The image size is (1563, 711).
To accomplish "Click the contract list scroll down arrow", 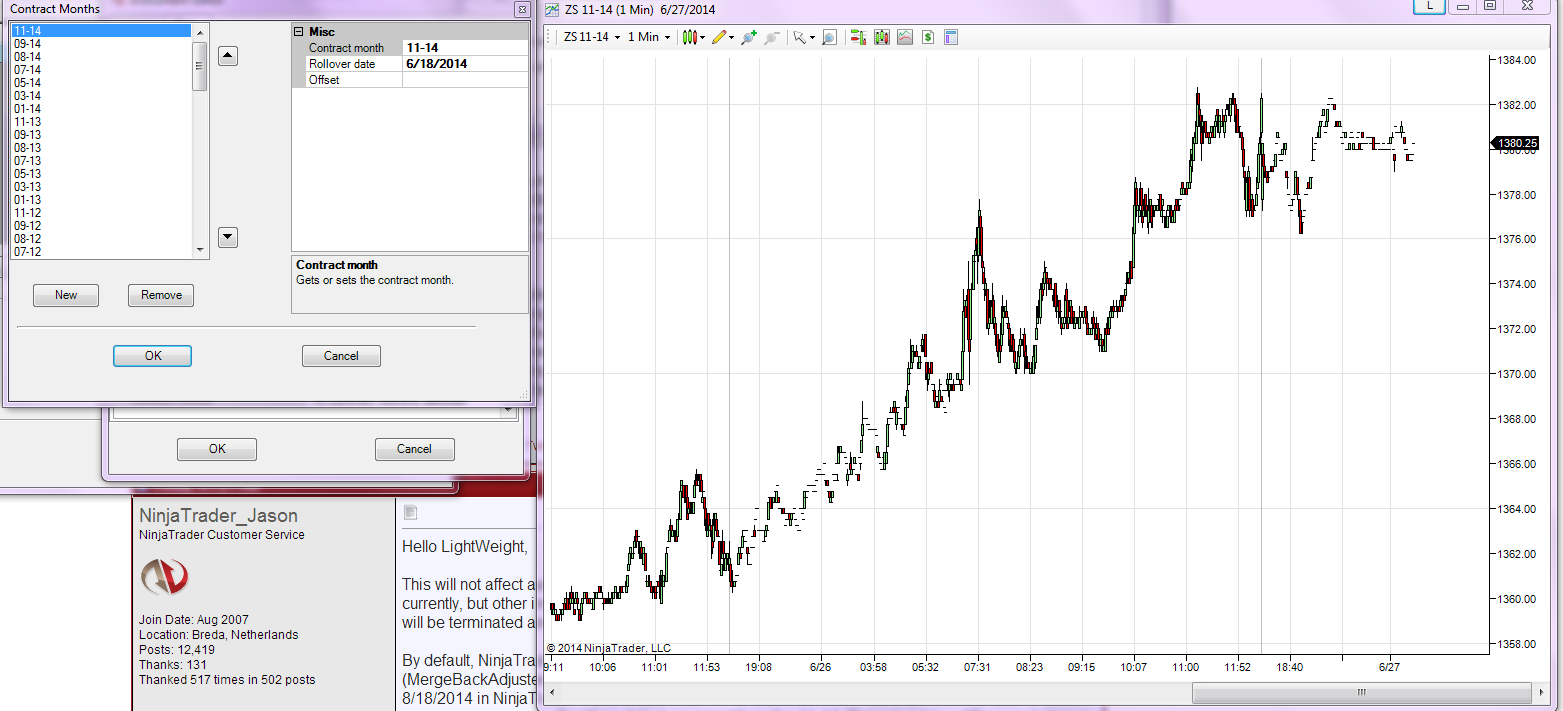I will (200, 250).
